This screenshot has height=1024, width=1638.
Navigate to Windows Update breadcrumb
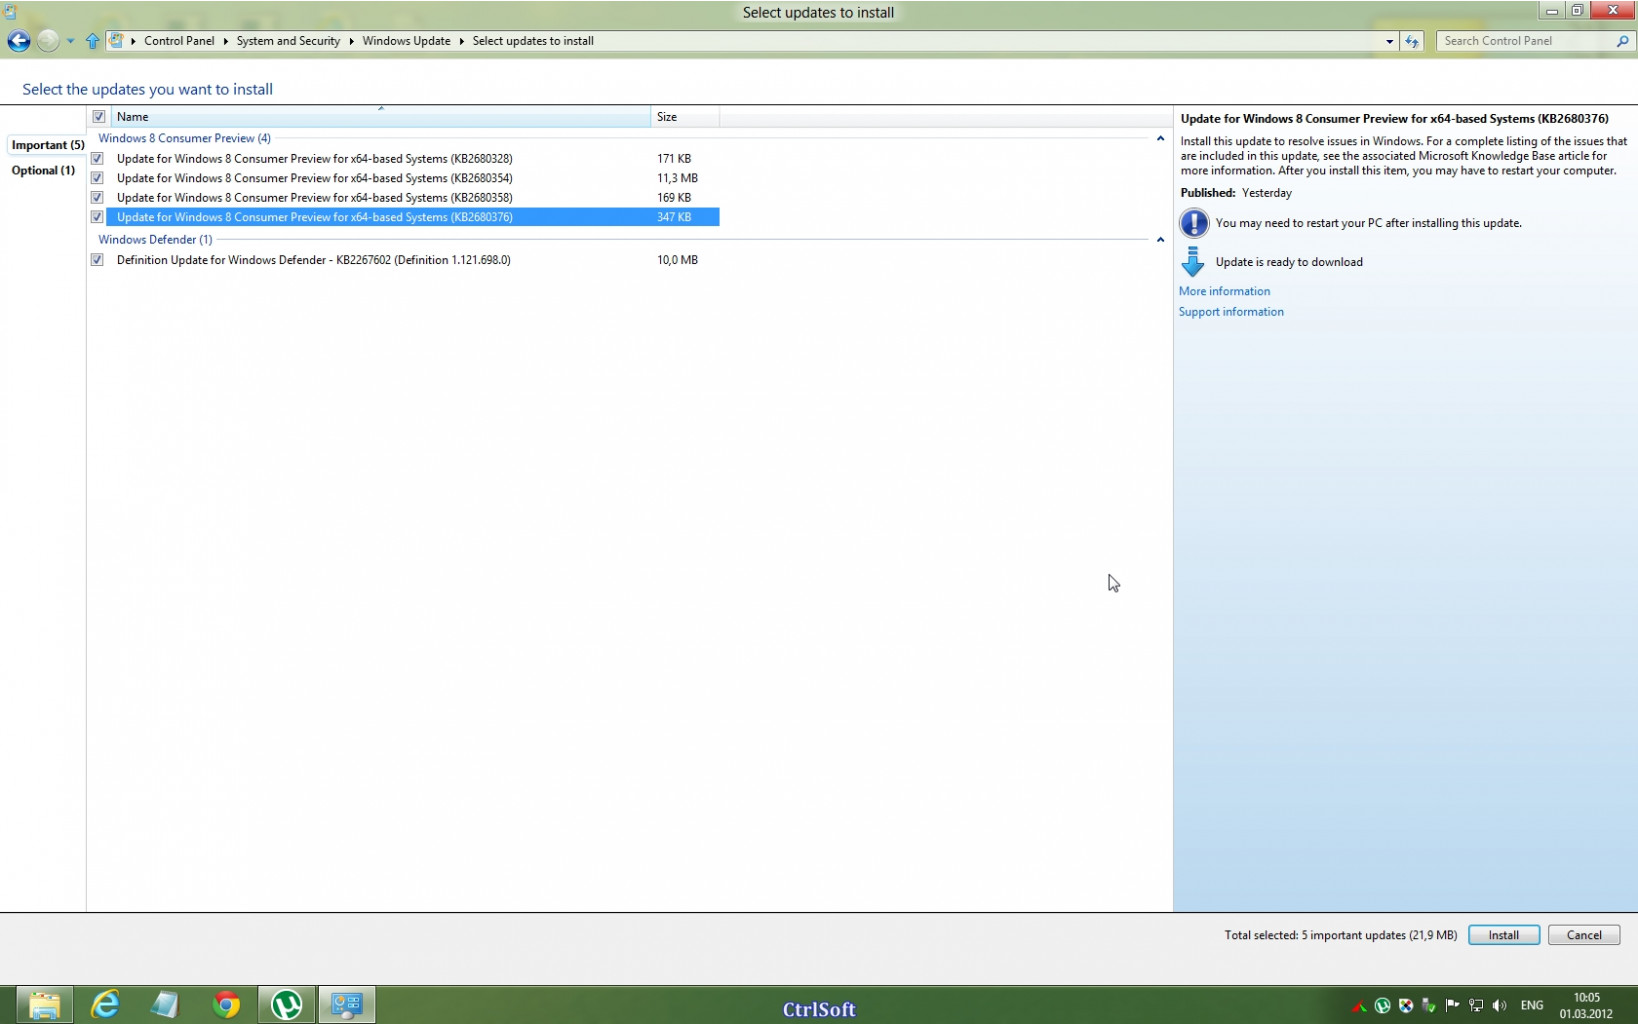click(x=406, y=41)
